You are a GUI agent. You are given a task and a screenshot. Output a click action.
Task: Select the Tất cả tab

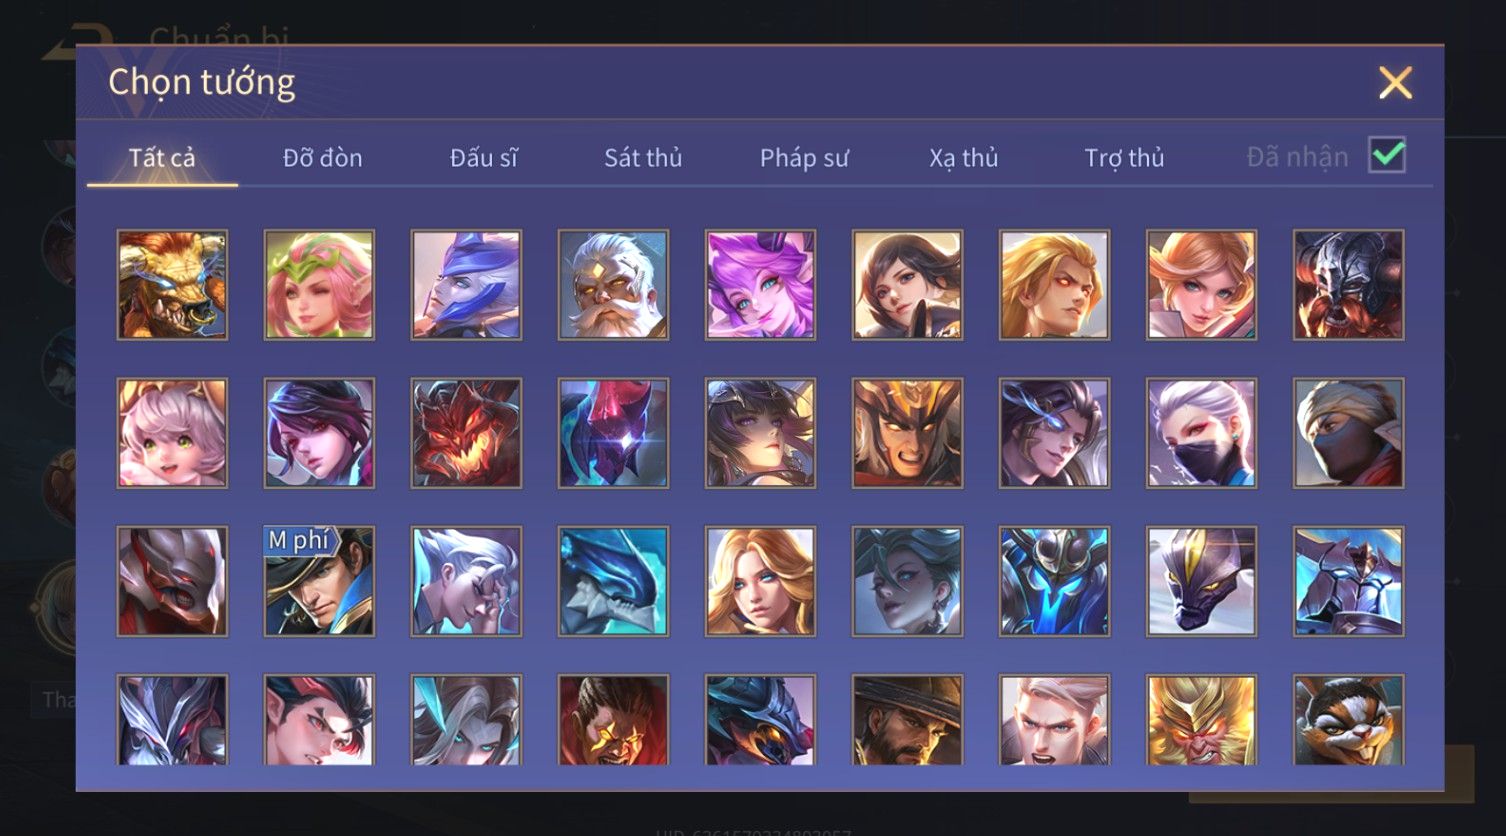(x=162, y=158)
